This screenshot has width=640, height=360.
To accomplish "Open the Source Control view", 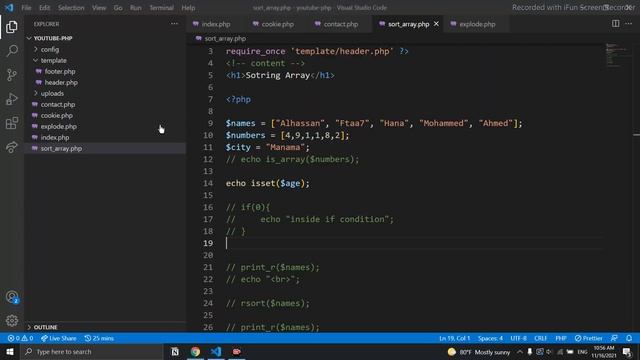I will coord(12,75).
